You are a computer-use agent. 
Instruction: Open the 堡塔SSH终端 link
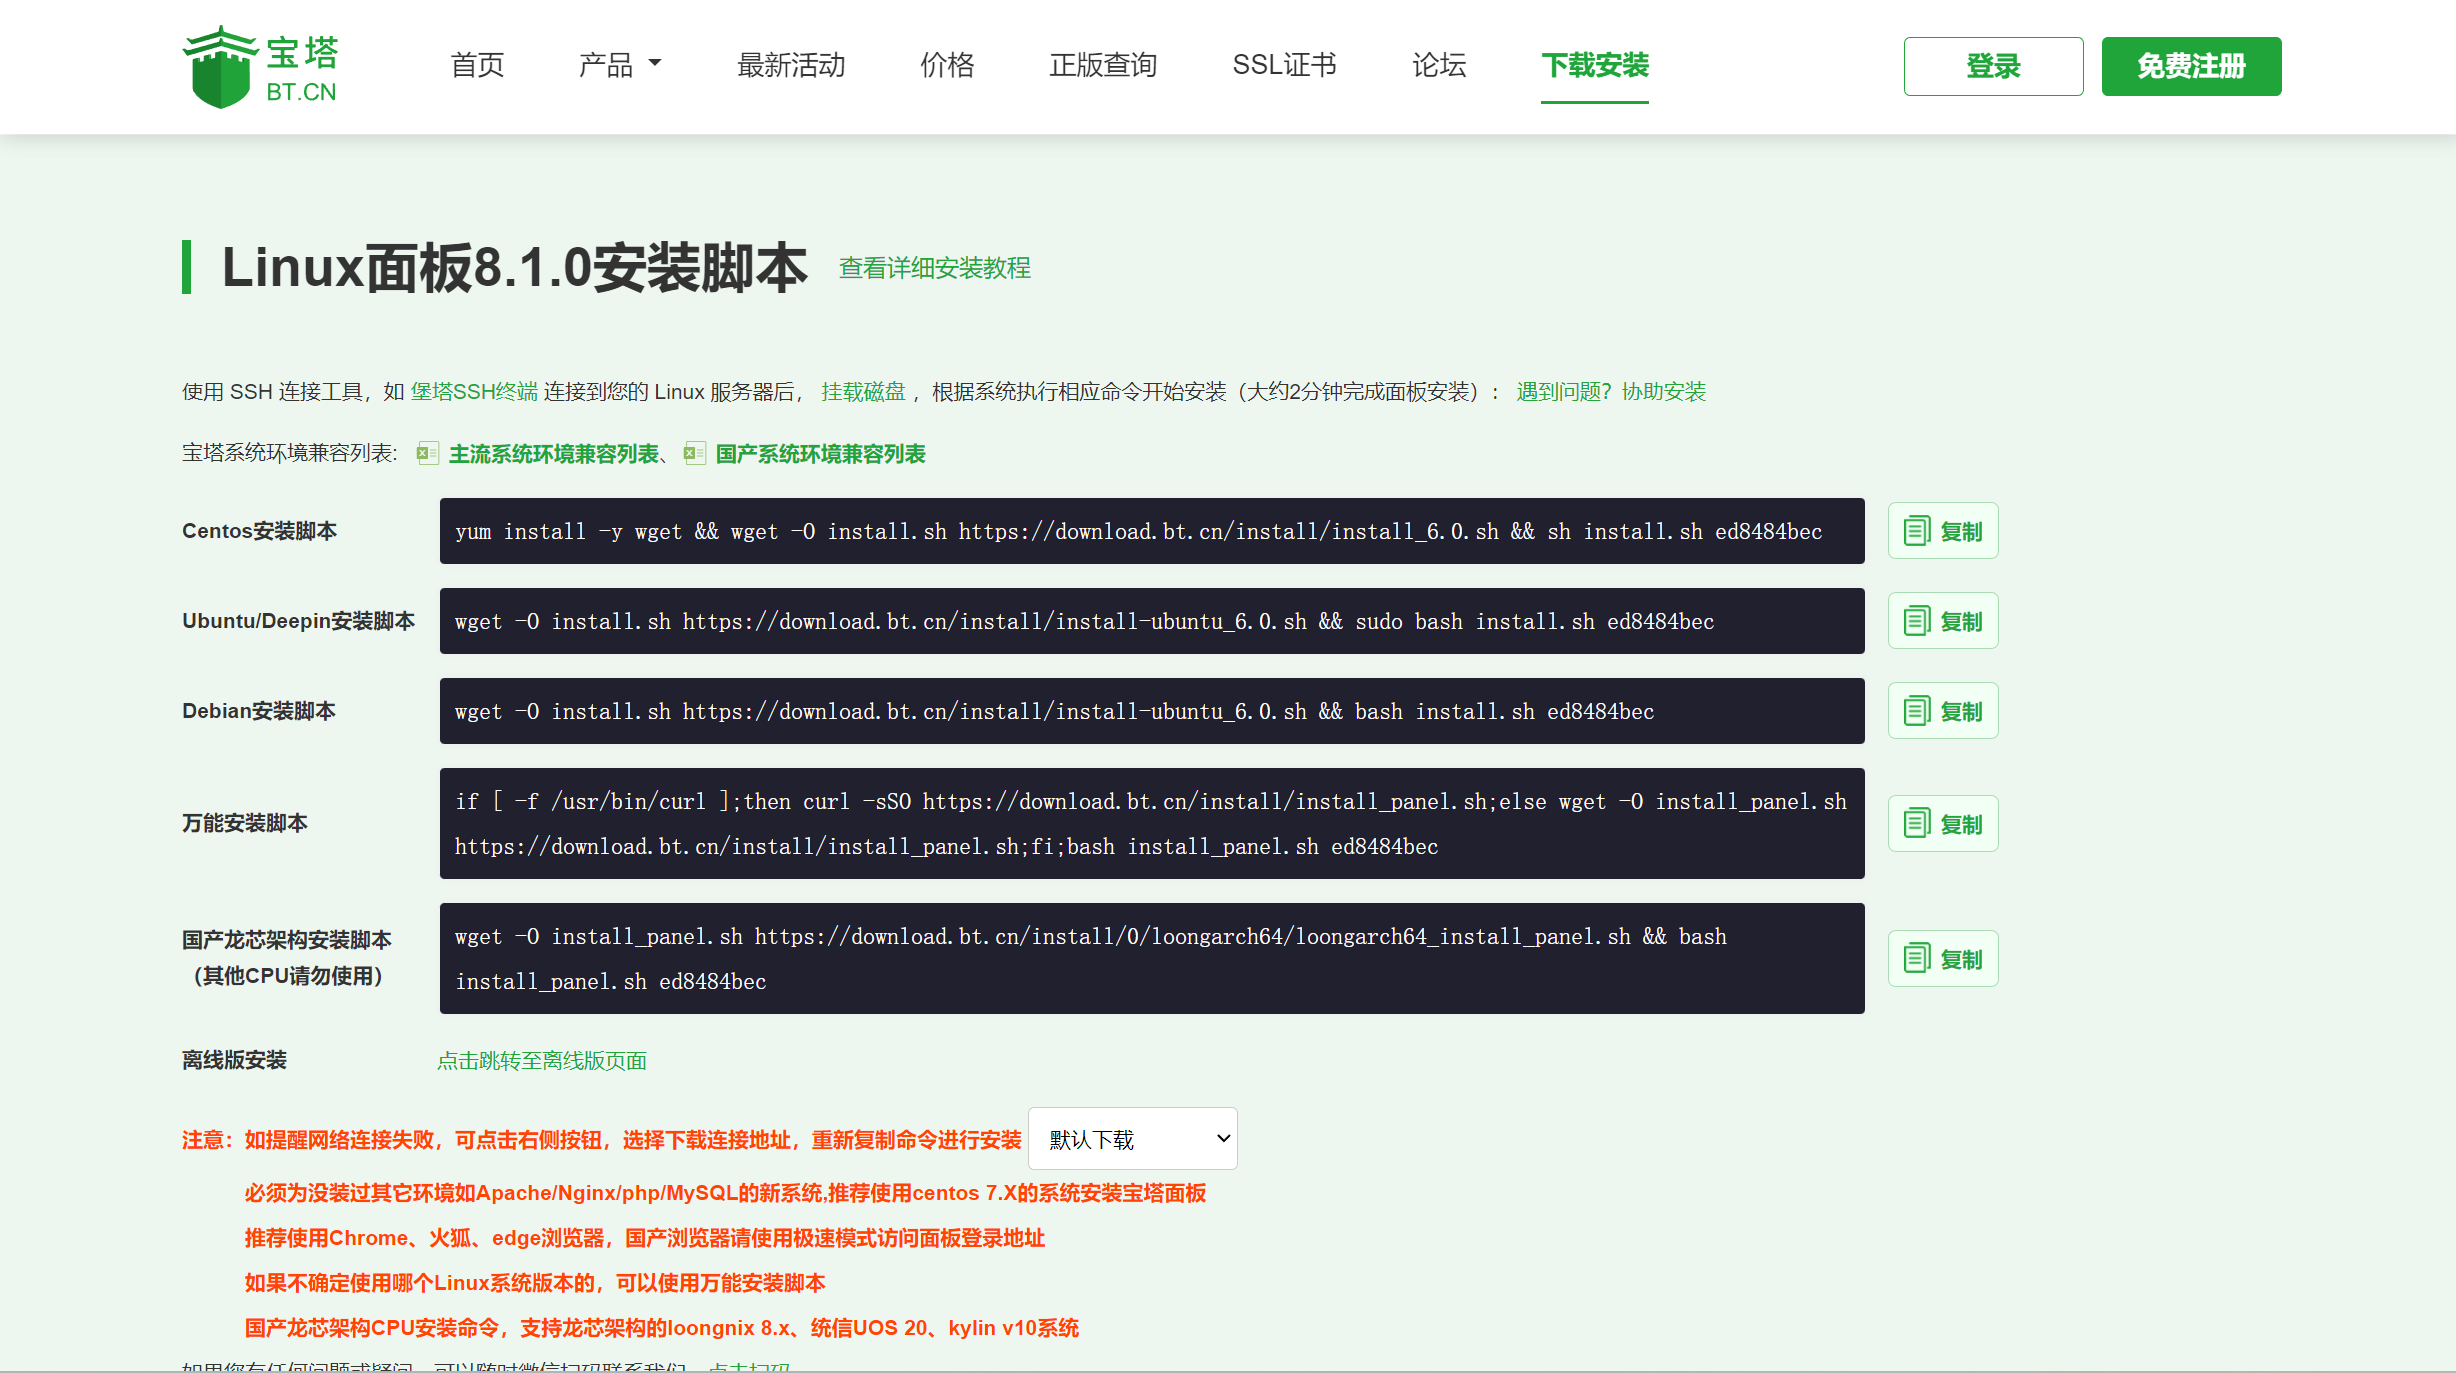474,392
